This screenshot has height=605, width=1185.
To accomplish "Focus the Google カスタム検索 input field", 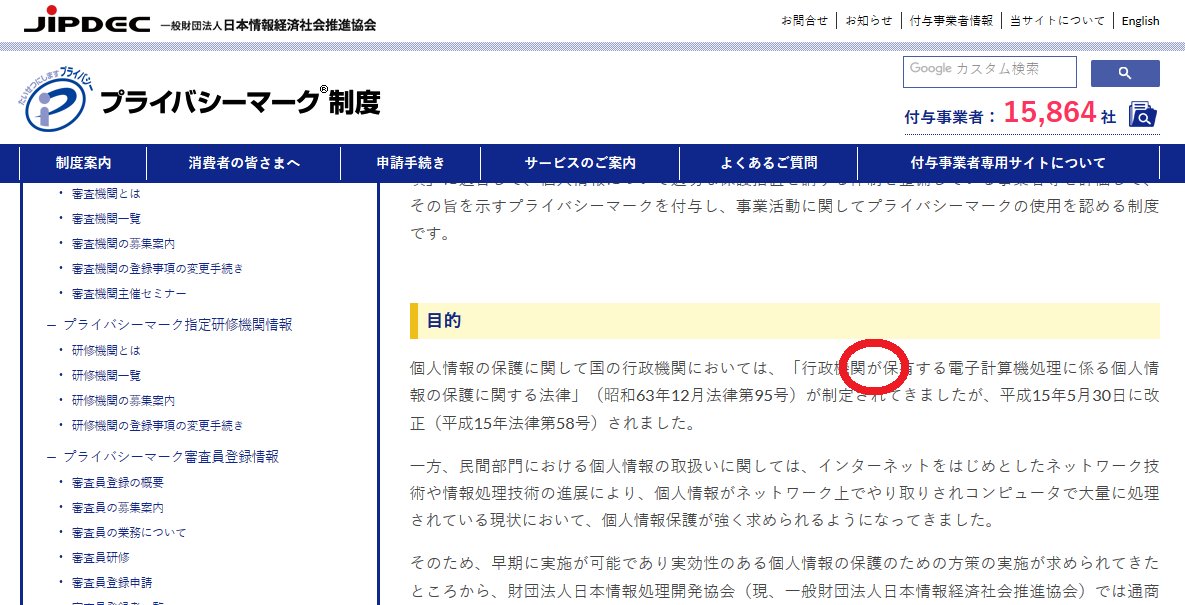I will [989, 72].
